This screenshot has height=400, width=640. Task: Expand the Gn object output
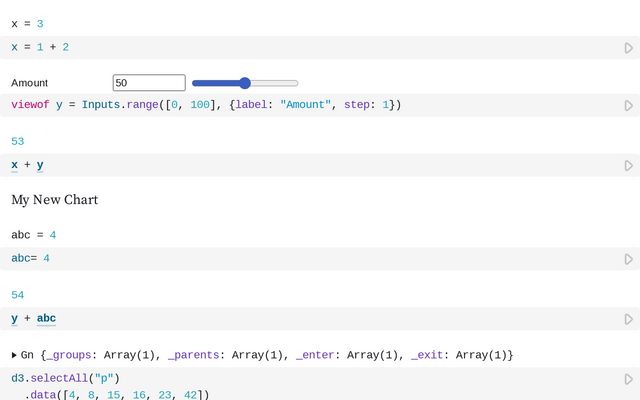coord(14,355)
